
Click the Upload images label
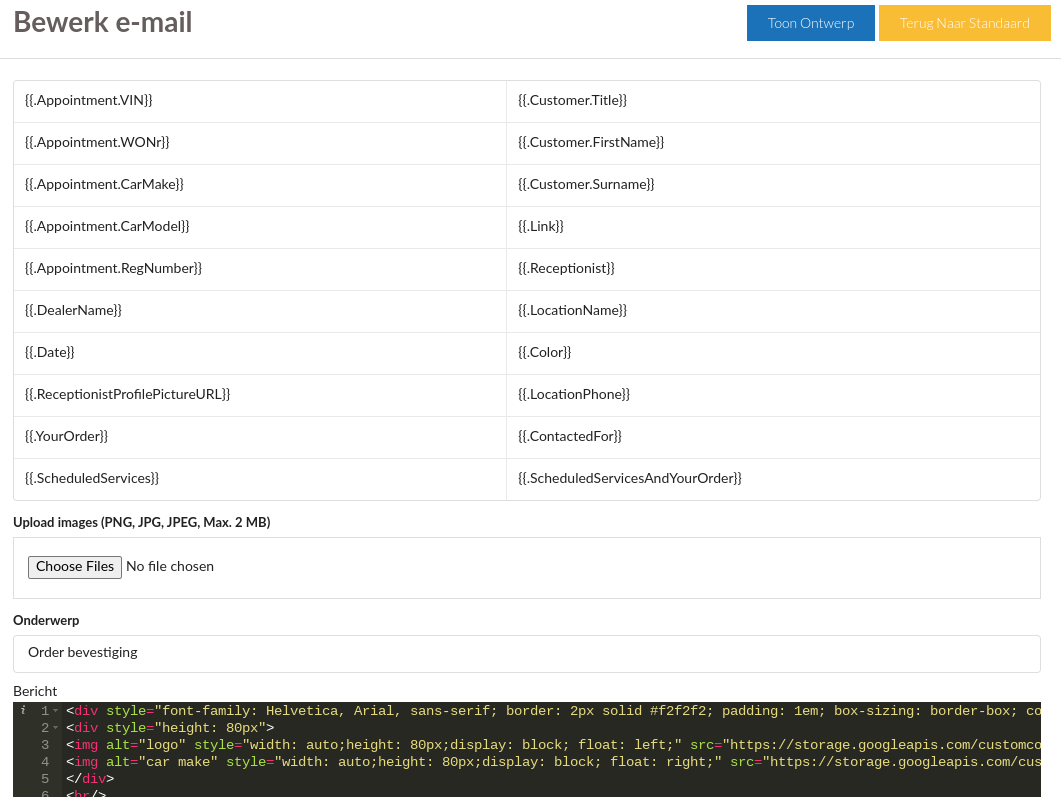(141, 522)
